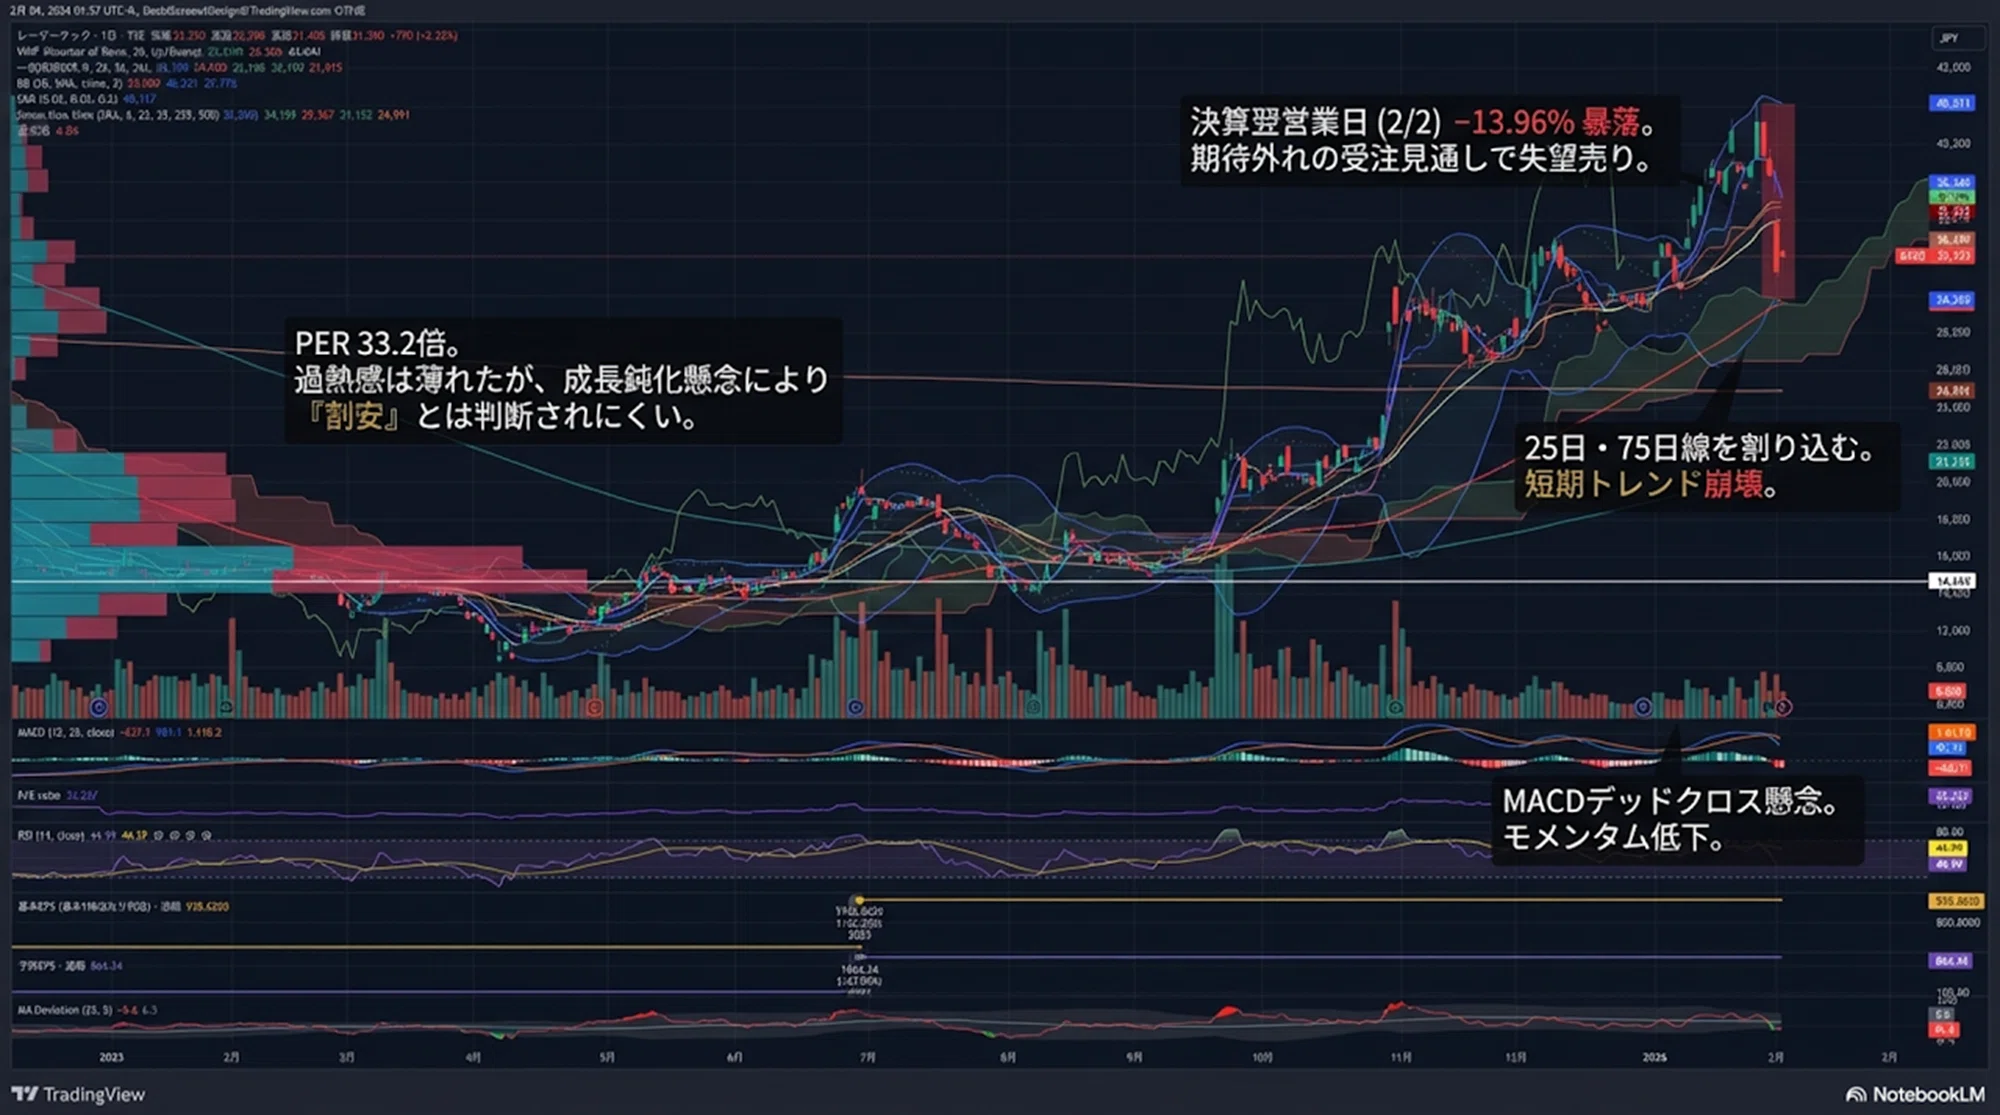Click the 11月 time axis label
2000x1115 pixels.
pyautogui.click(x=1401, y=1057)
